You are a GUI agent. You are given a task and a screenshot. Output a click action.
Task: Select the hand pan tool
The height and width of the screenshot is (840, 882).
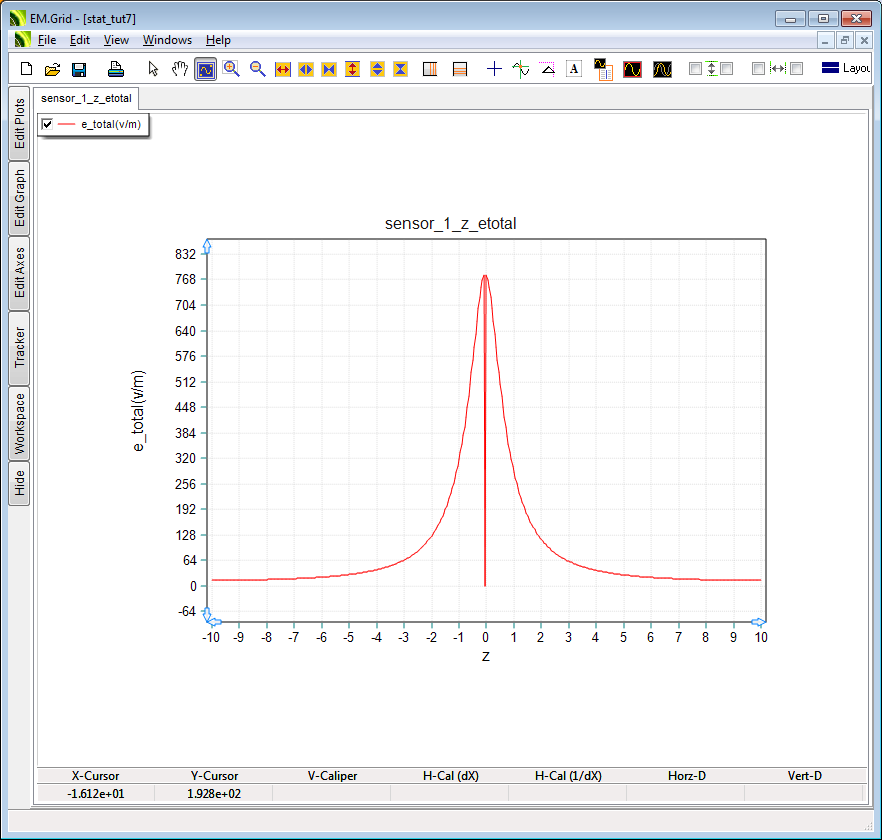pyautogui.click(x=180, y=69)
